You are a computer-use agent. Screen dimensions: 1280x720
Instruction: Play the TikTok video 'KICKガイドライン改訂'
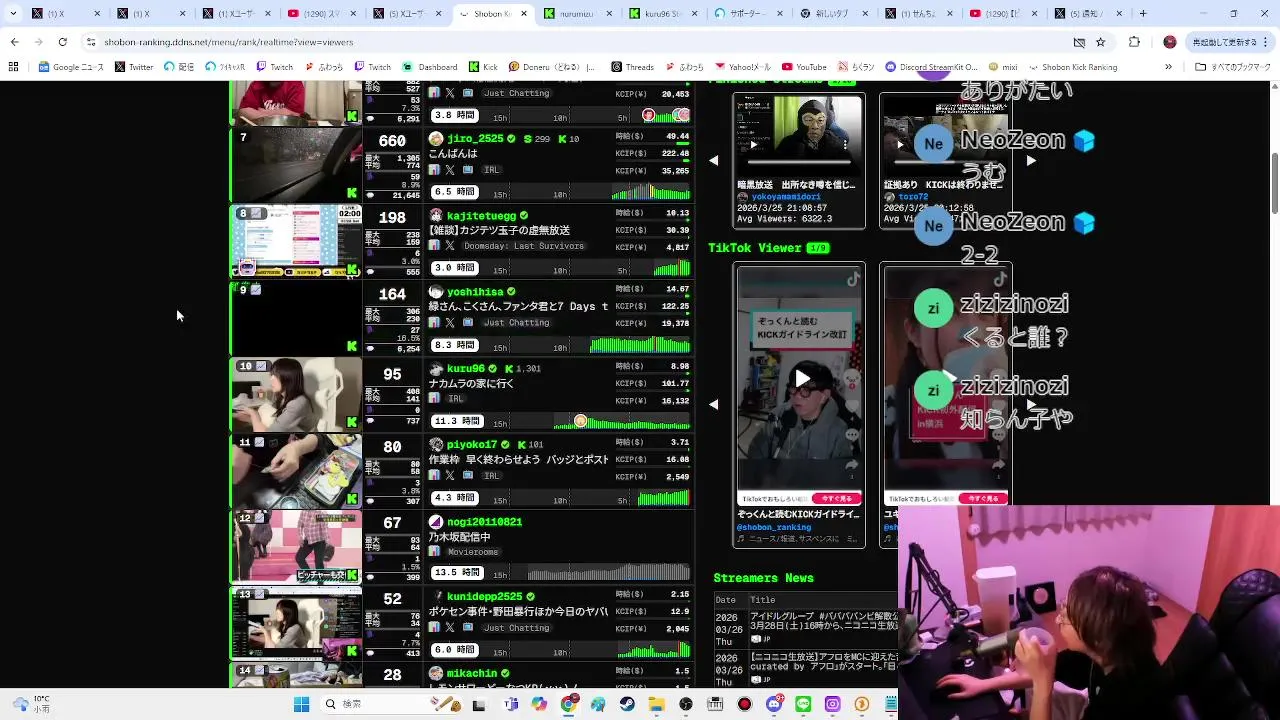[x=802, y=378]
